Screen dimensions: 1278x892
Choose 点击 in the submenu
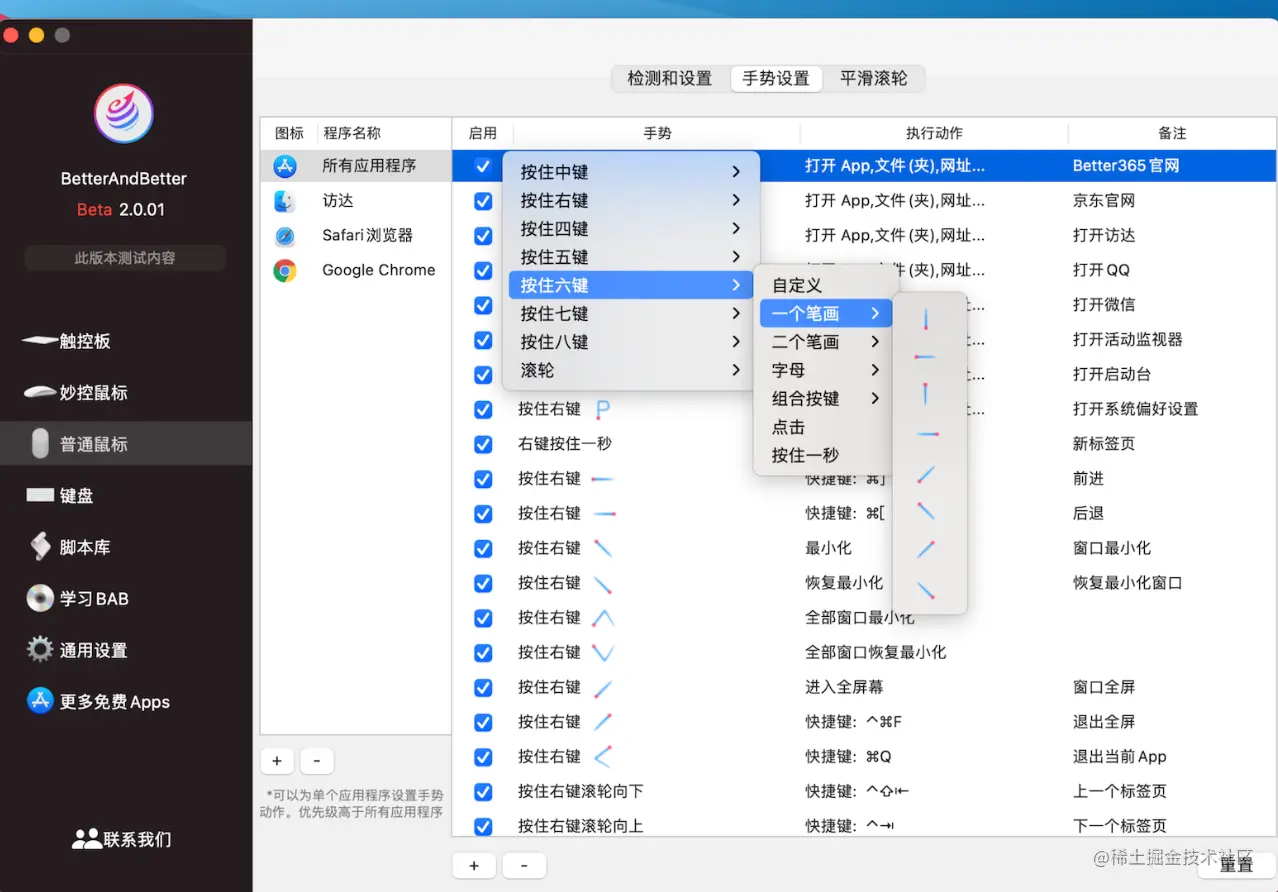click(x=825, y=427)
